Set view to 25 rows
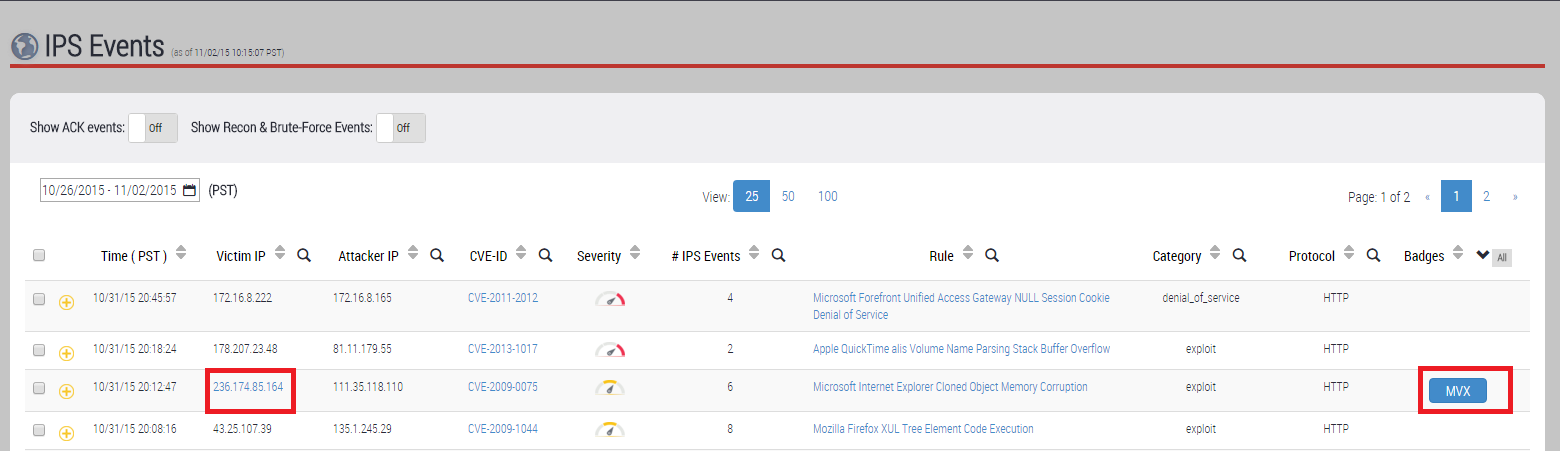This screenshot has width=1560, height=451. pos(751,196)
